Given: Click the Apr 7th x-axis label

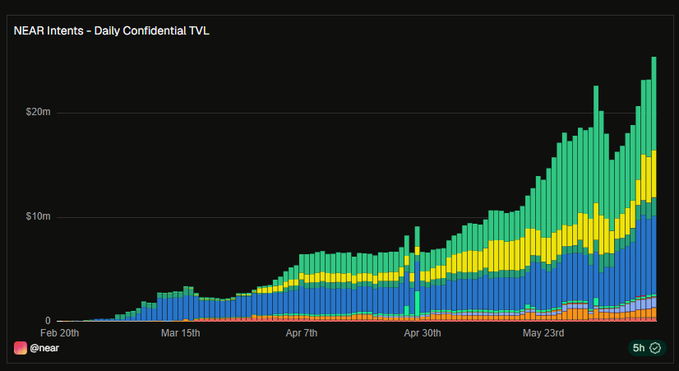Looking at the screenshot, I should coord(301,333).
